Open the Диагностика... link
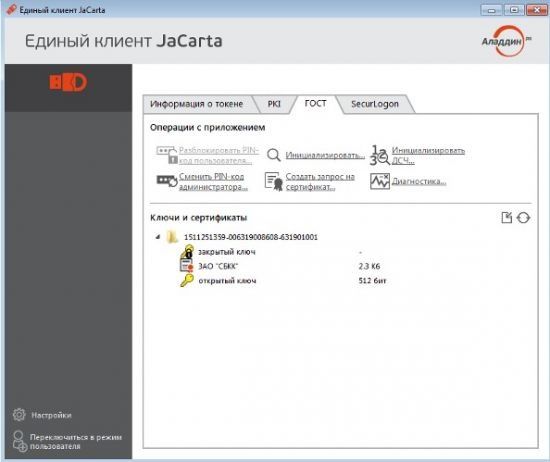550x462 pixels. 419,181
